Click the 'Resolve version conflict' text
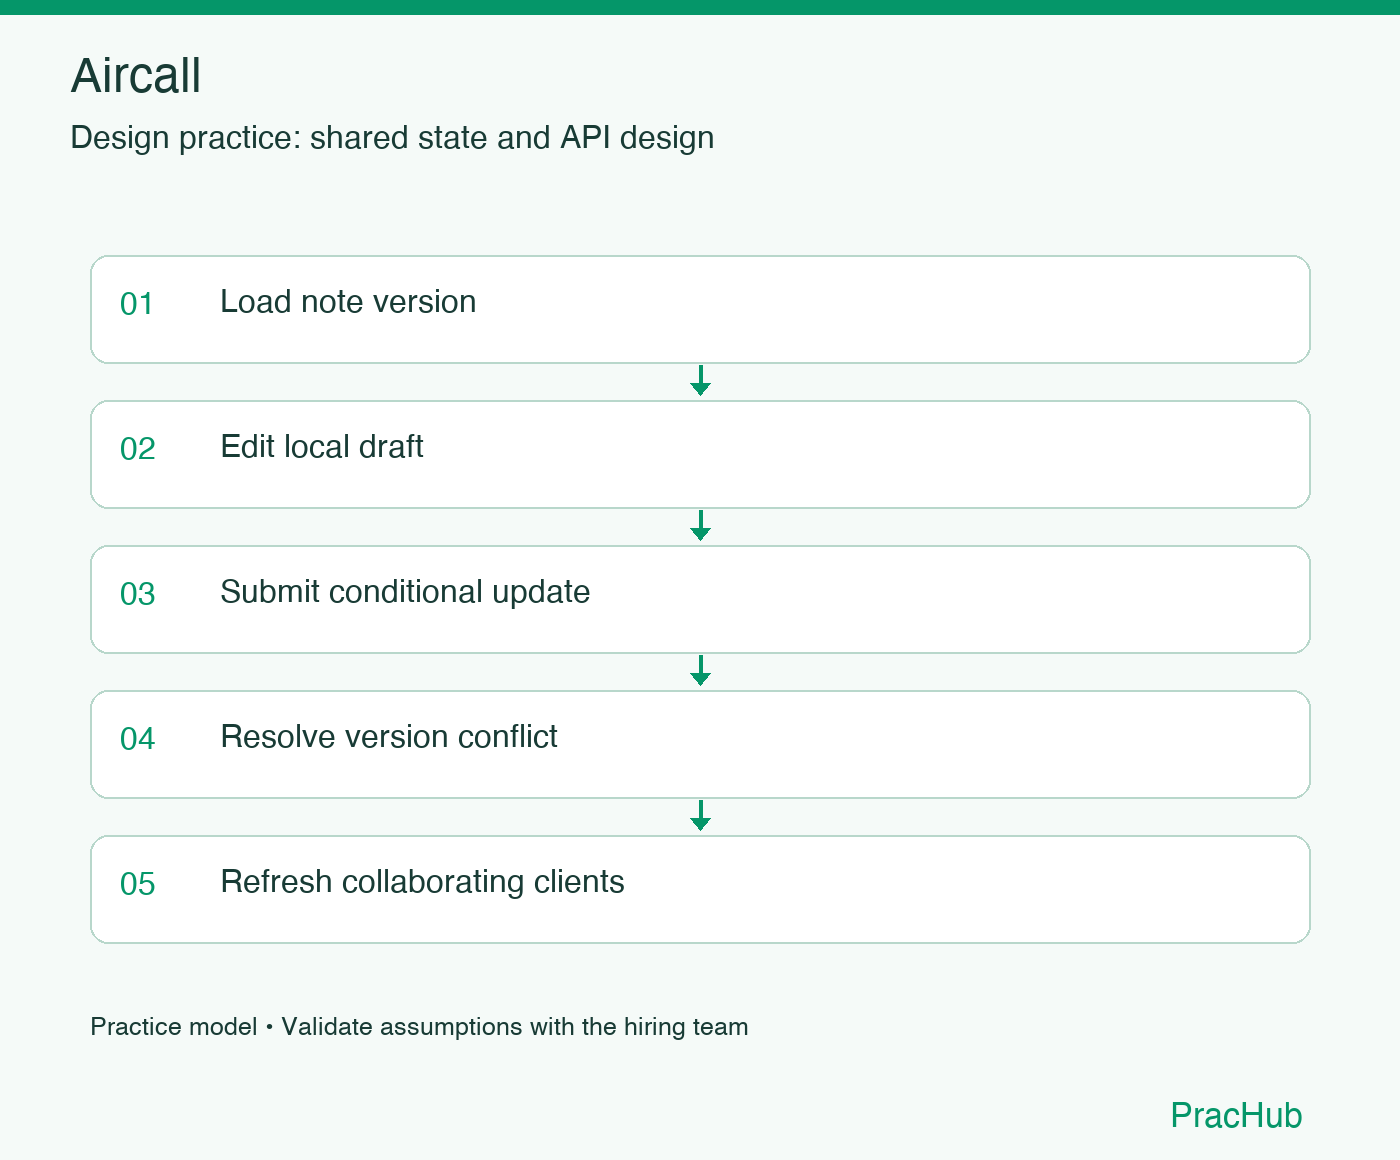This screenshot has width=1400, height=1160. click(389, 737)
